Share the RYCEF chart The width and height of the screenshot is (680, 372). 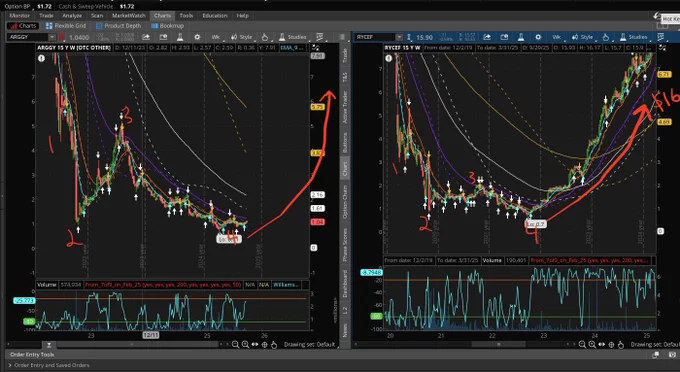487,37
